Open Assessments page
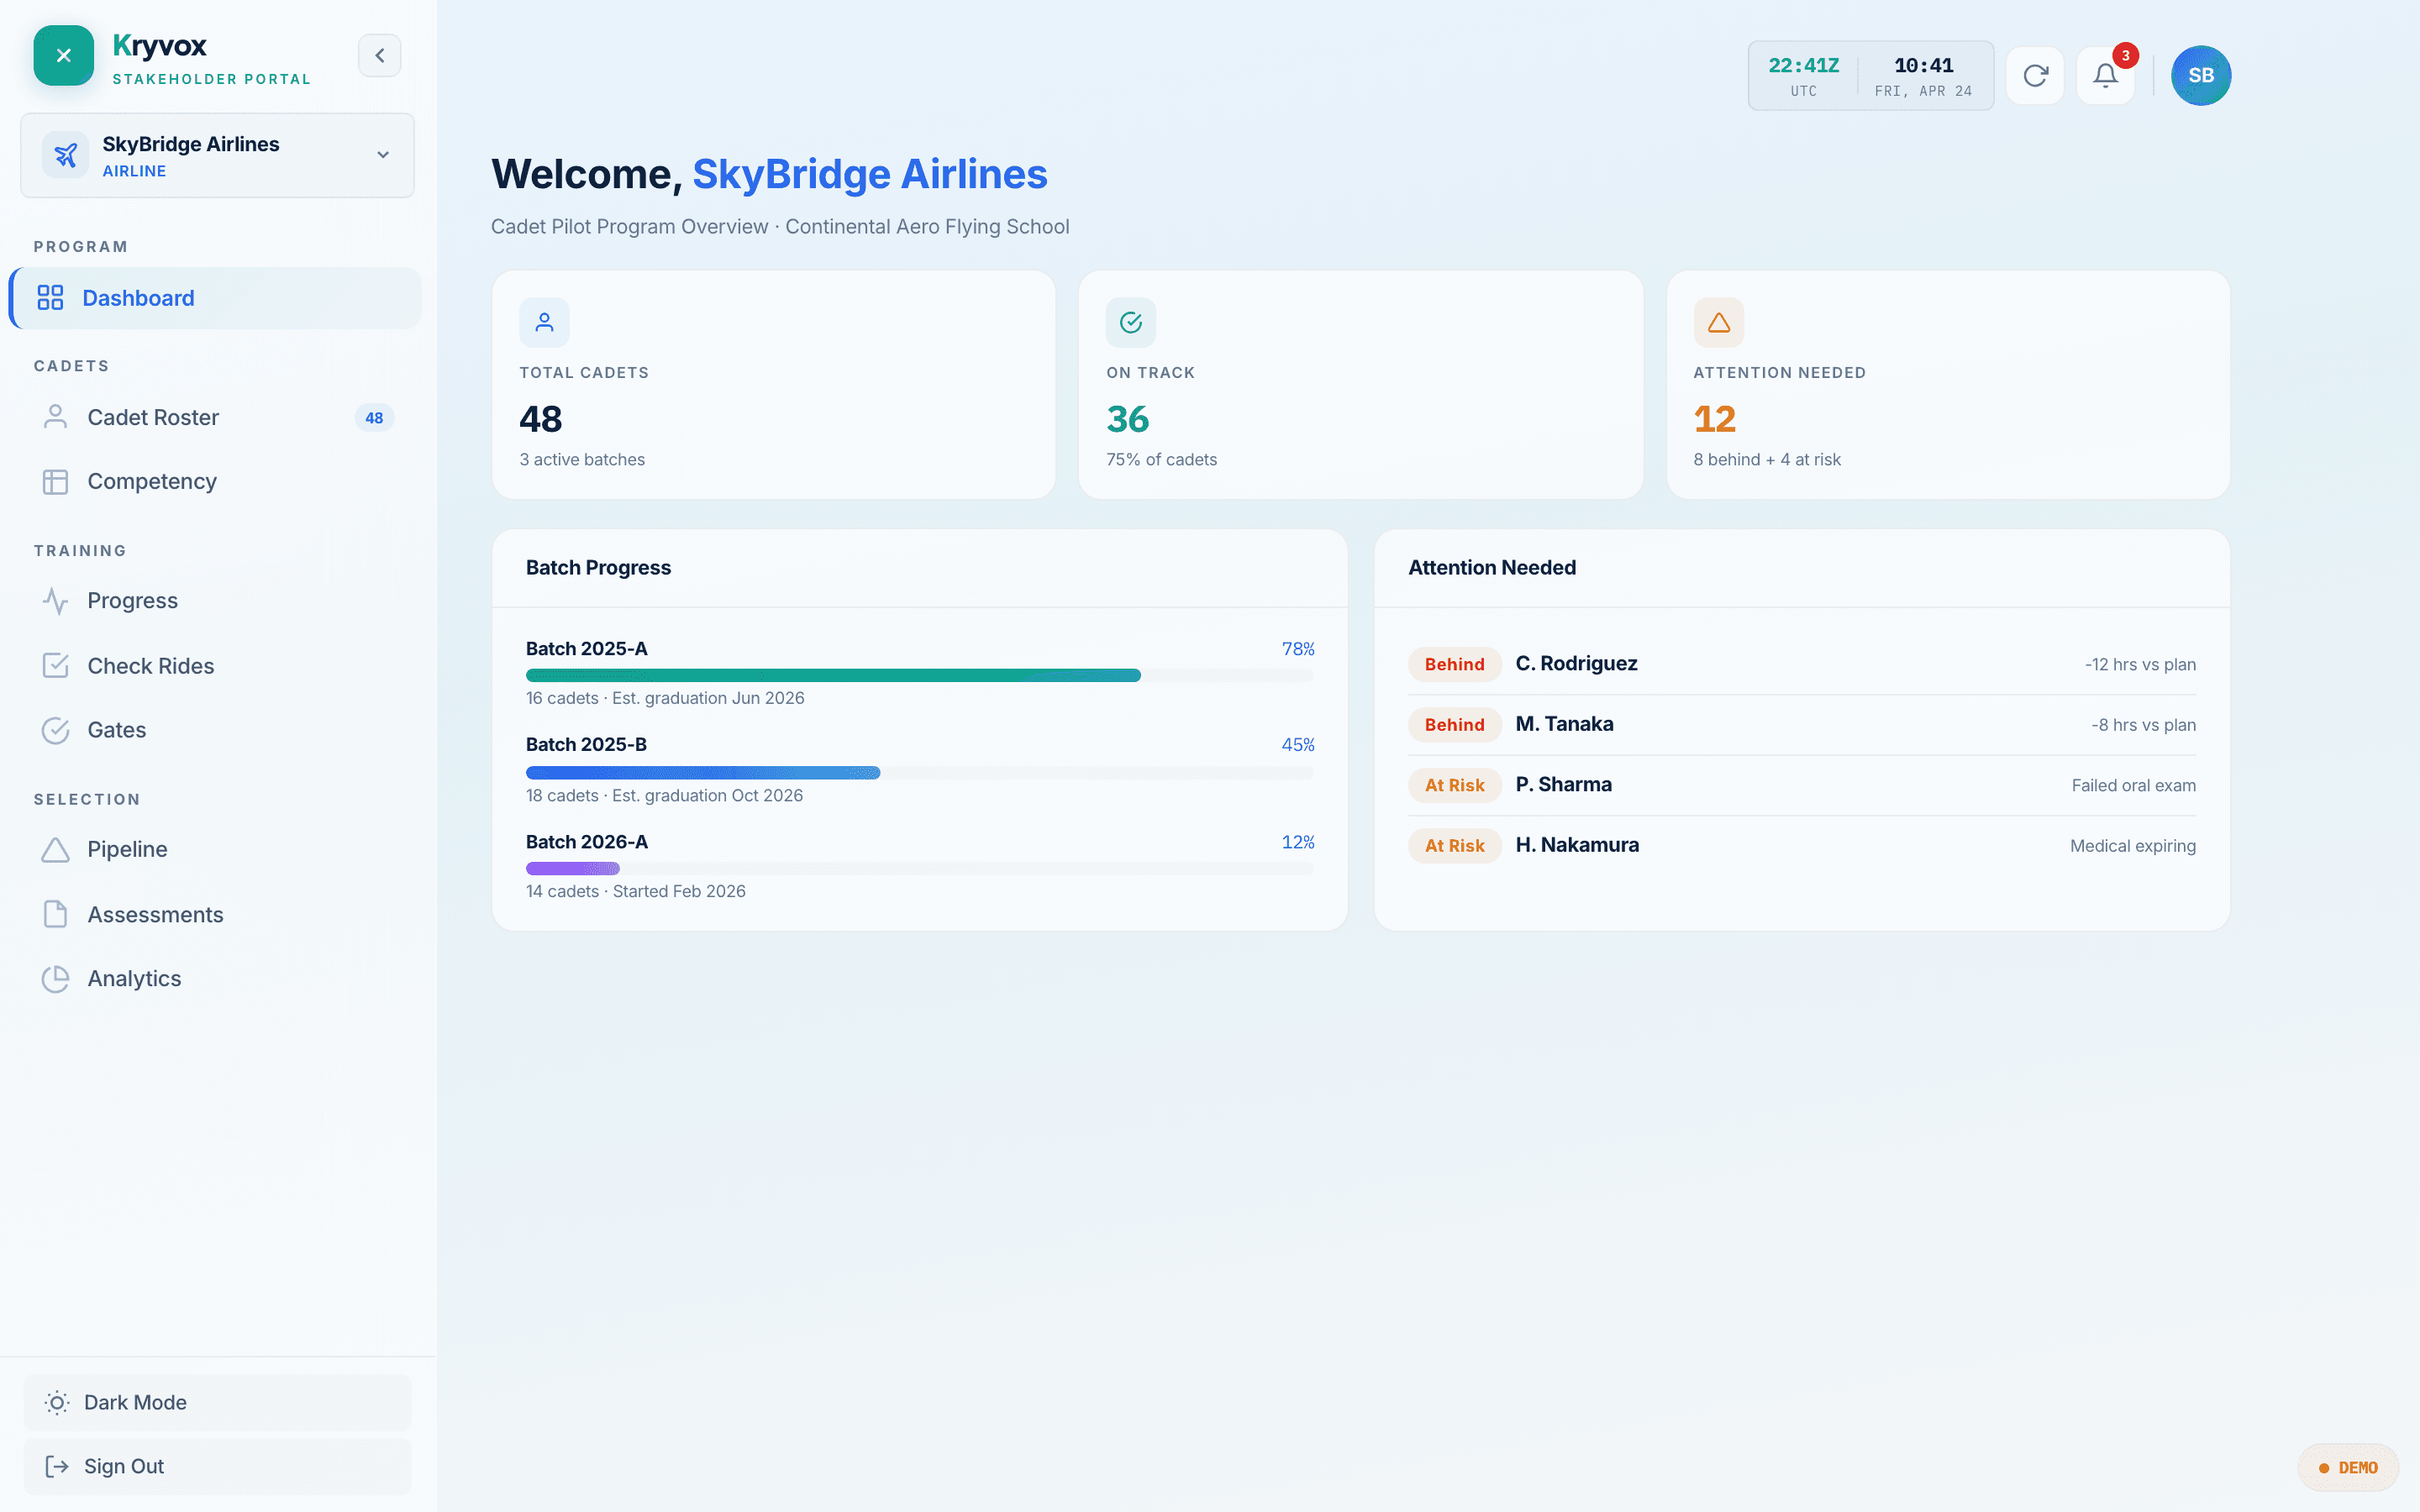Image resolution: width=2420 pixels, height=1512 pixels. click(216, 914)
